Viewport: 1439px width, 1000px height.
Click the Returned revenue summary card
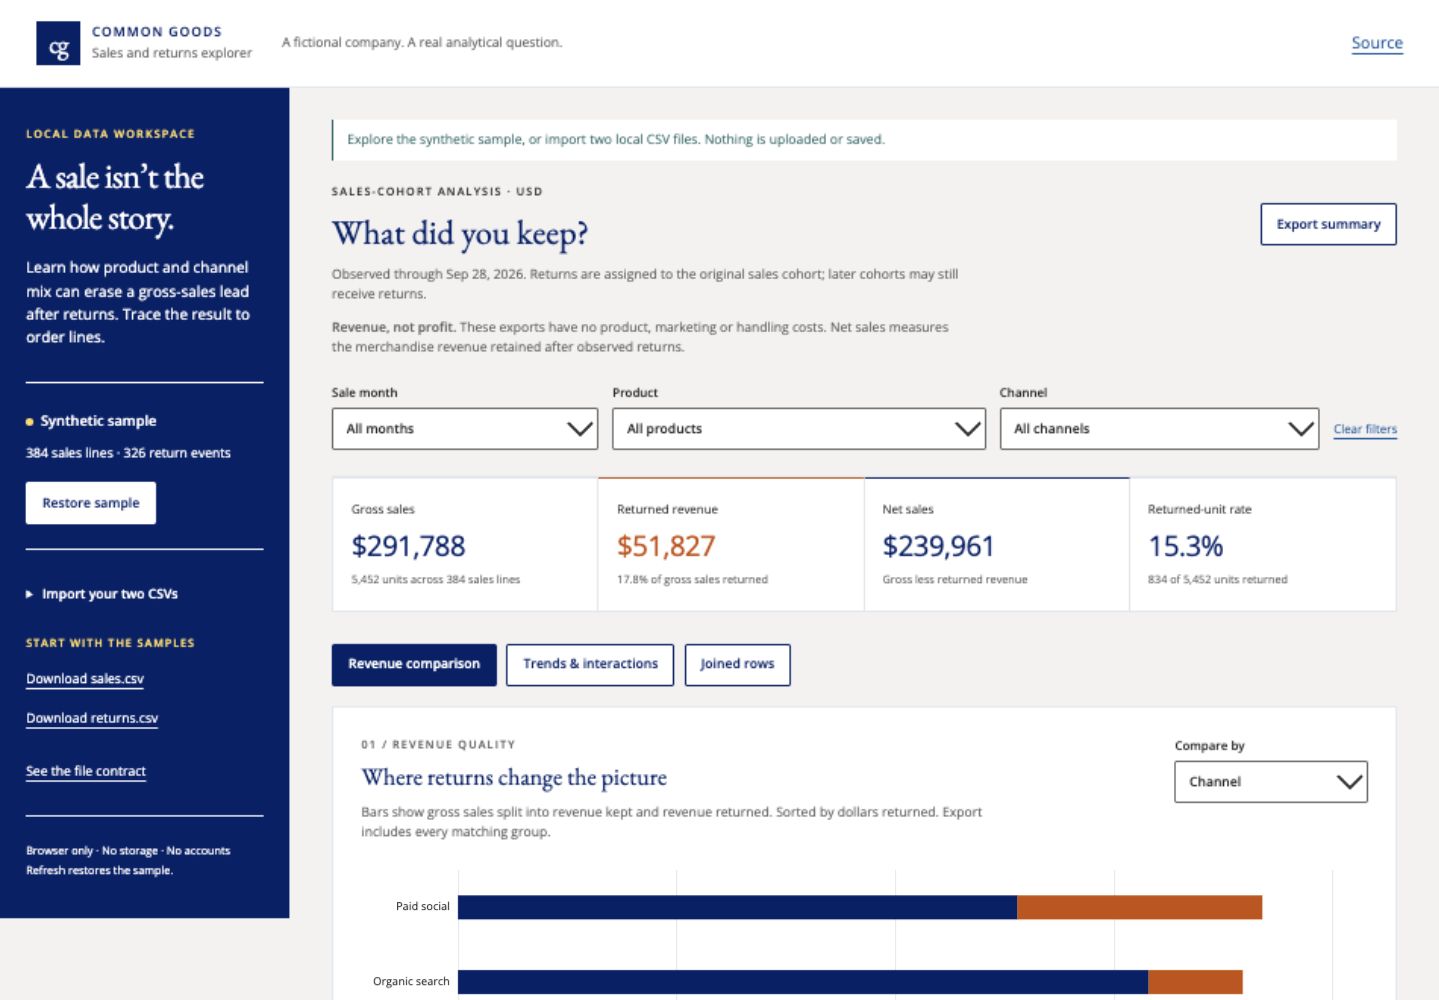tap(731, 544)
